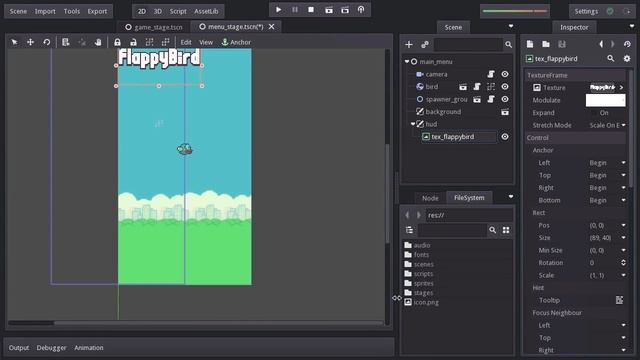Toggle visibility of camera node
Viewport: 640px width, 360px height.
(x=505, y=74)
